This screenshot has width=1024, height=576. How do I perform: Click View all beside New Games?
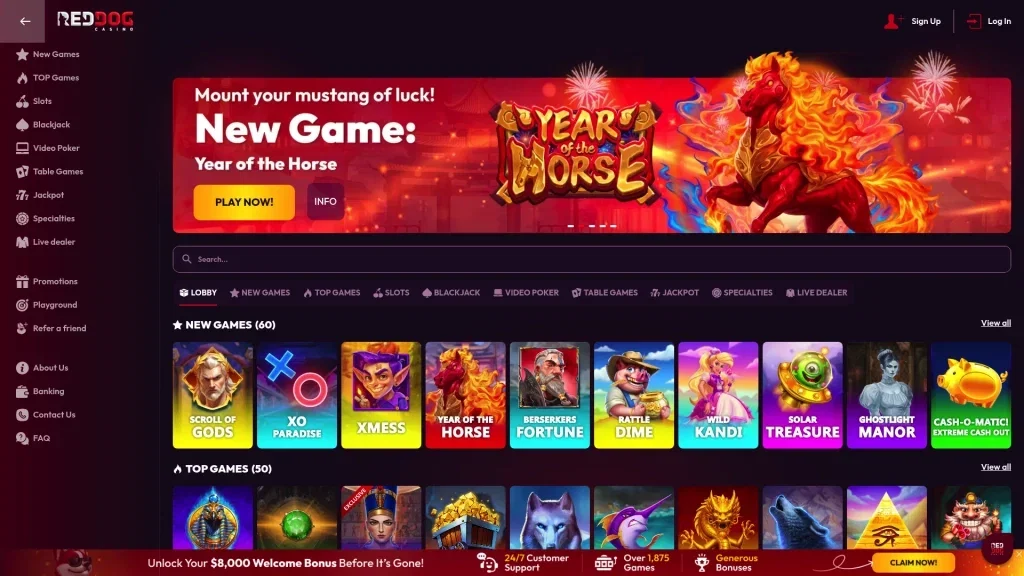click(x=995, y=323)
